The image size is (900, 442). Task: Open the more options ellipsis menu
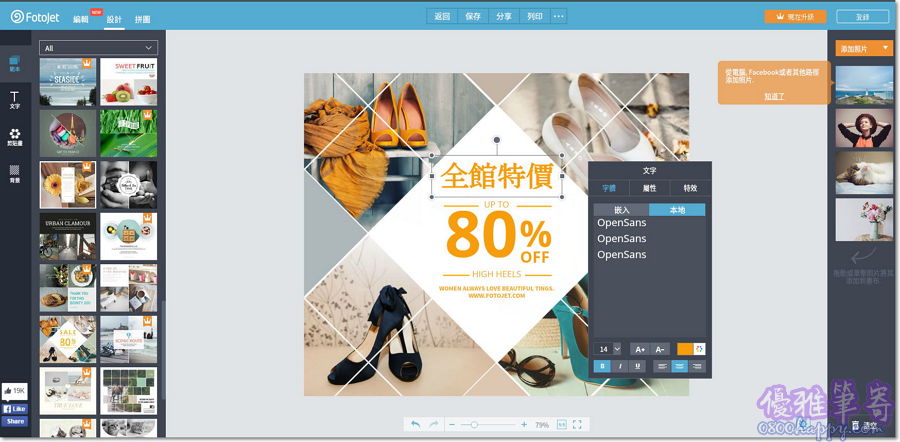[558, 16]
